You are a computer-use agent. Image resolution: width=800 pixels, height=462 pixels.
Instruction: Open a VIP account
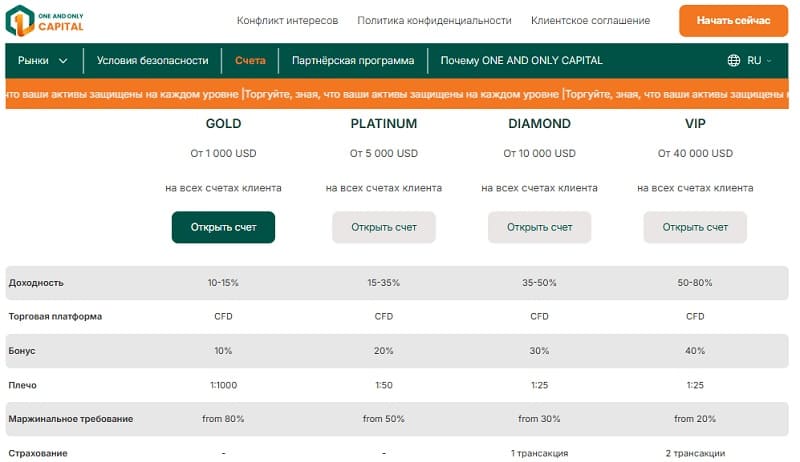[x=695, y=227]
